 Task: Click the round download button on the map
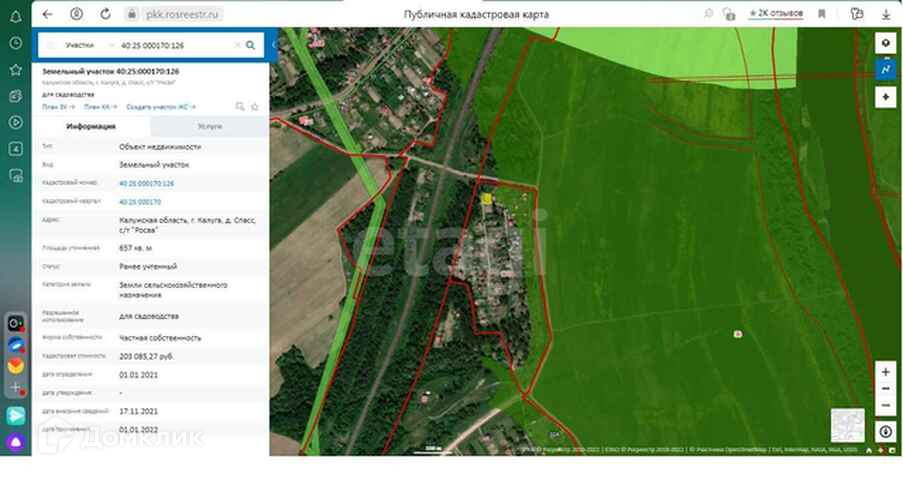point(886,431)
